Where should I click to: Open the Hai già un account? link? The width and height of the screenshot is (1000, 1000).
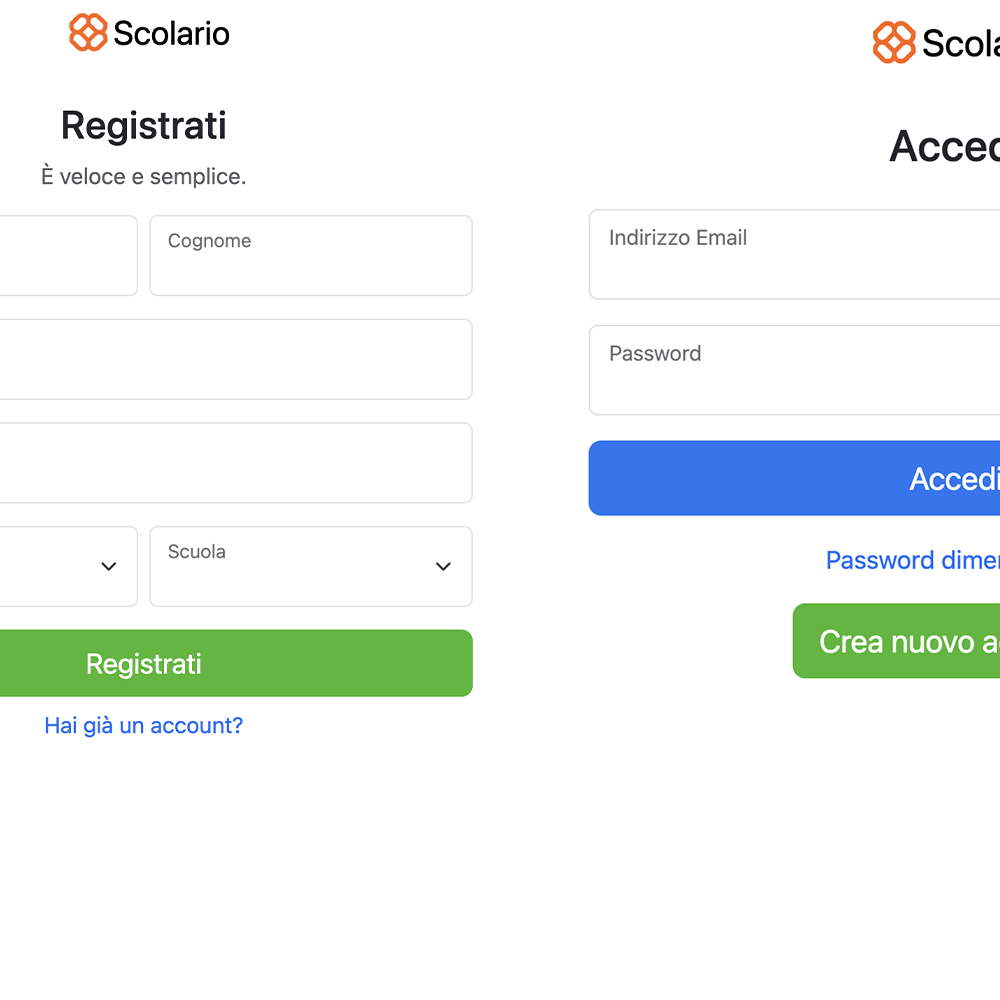[143, 726]
